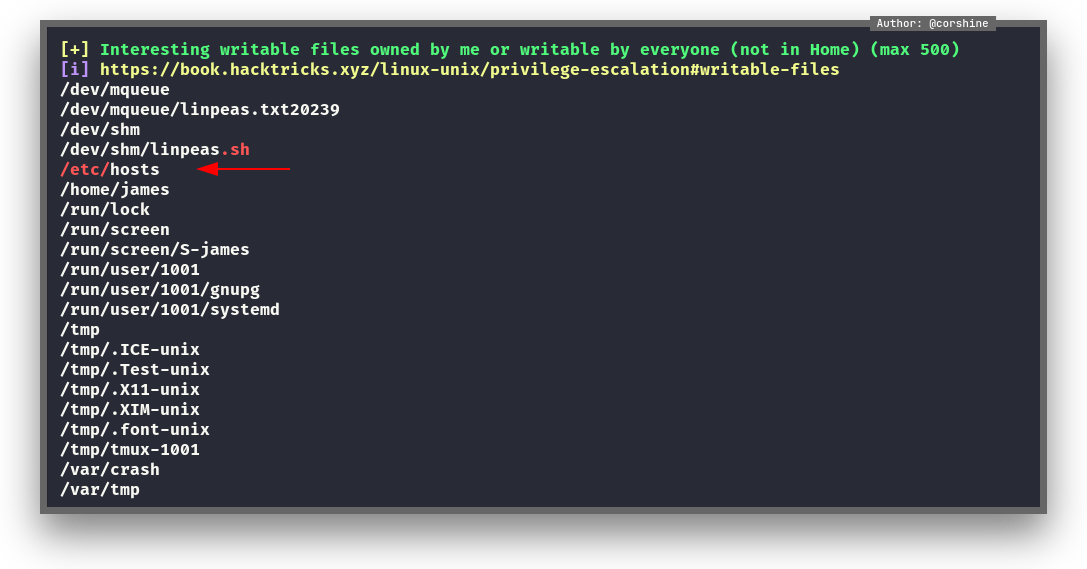Click the /var/tmp line
Screen dimensions: 1087x569
100,490
